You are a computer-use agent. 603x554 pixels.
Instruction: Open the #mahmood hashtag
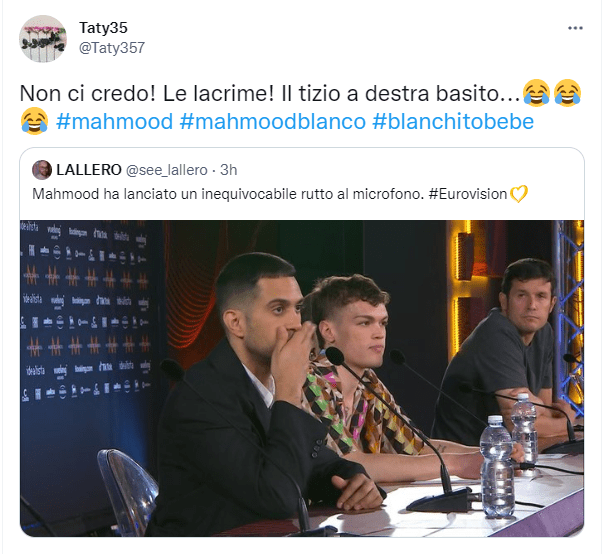115,121
